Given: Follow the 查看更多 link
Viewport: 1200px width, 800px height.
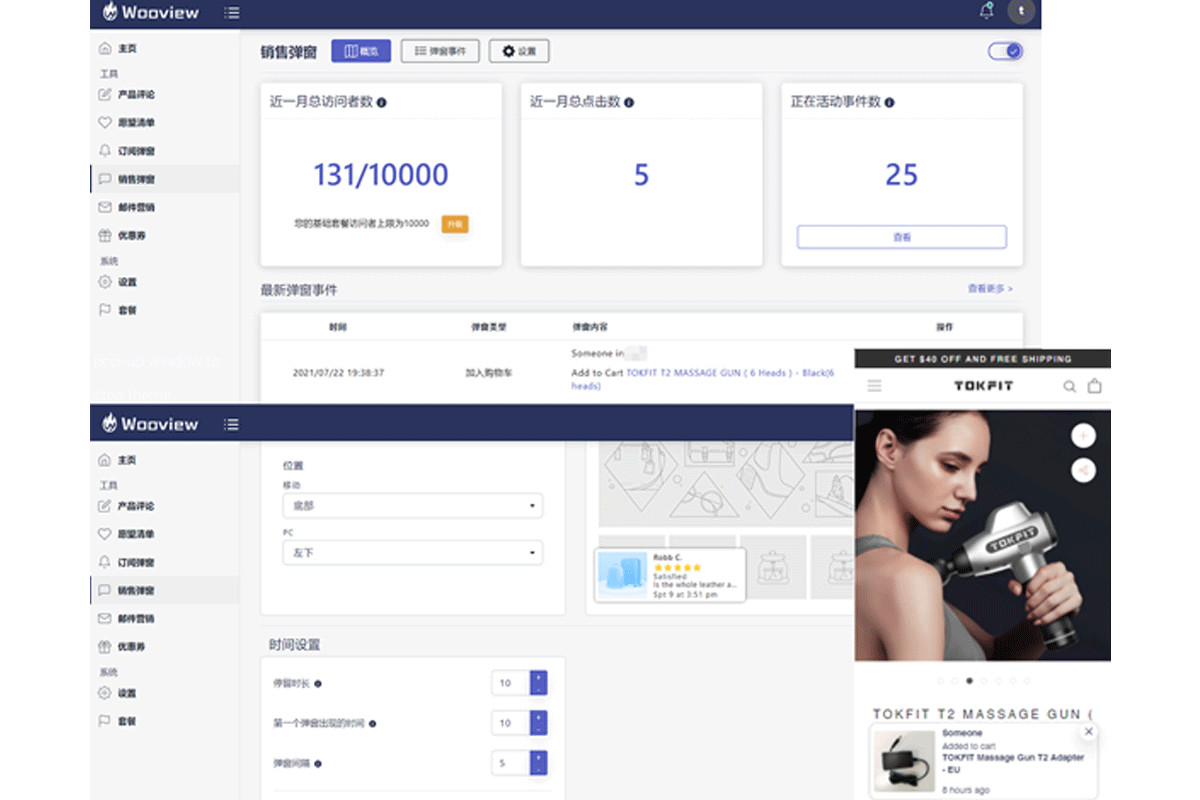Looking at the screenshot, I should (989, 288).
